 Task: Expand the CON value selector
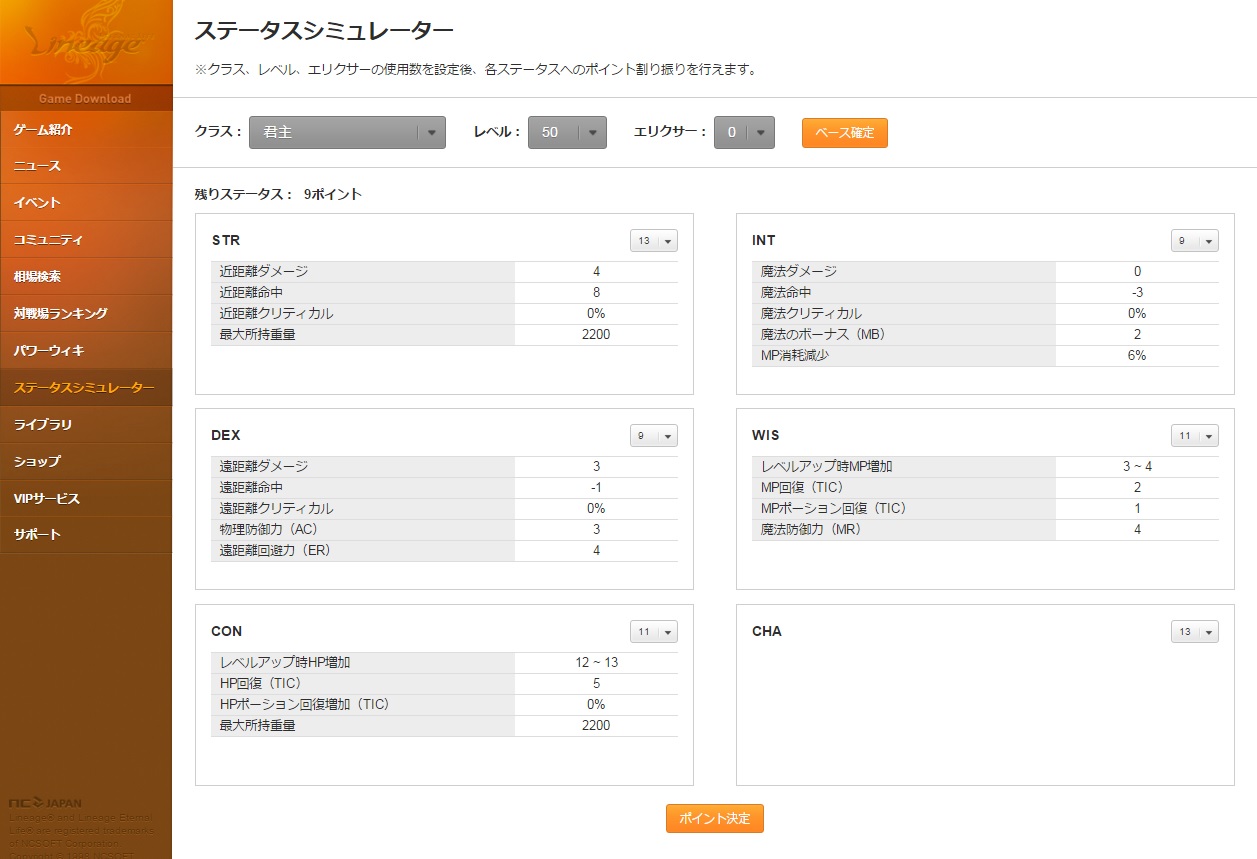pyautogui.click(x=654, y=632)
